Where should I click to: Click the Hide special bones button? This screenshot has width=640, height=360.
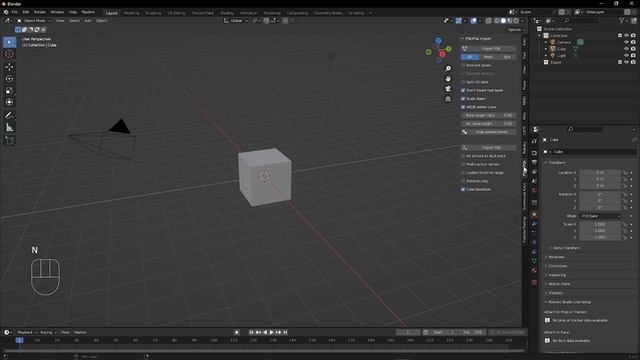489,132
